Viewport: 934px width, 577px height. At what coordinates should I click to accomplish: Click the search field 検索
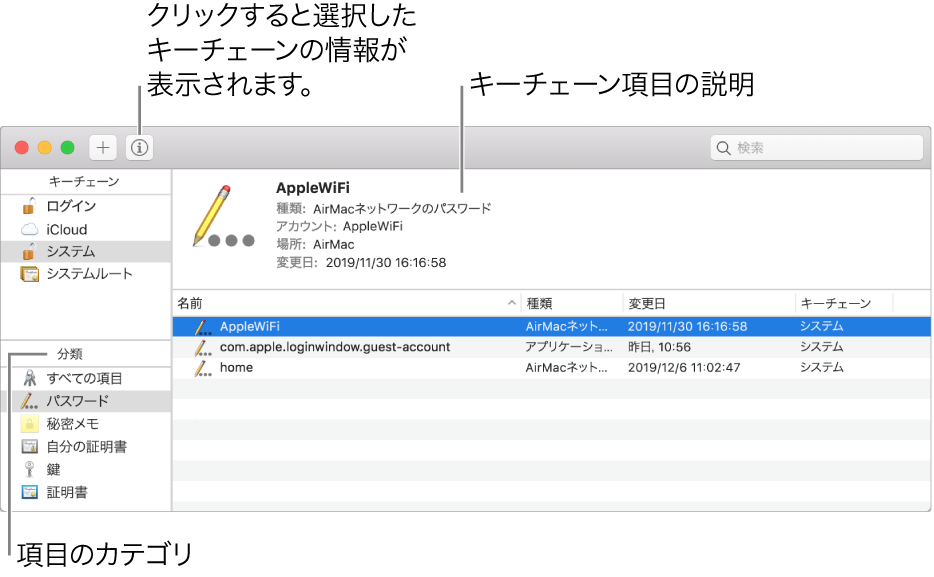(x=816, y=148)
